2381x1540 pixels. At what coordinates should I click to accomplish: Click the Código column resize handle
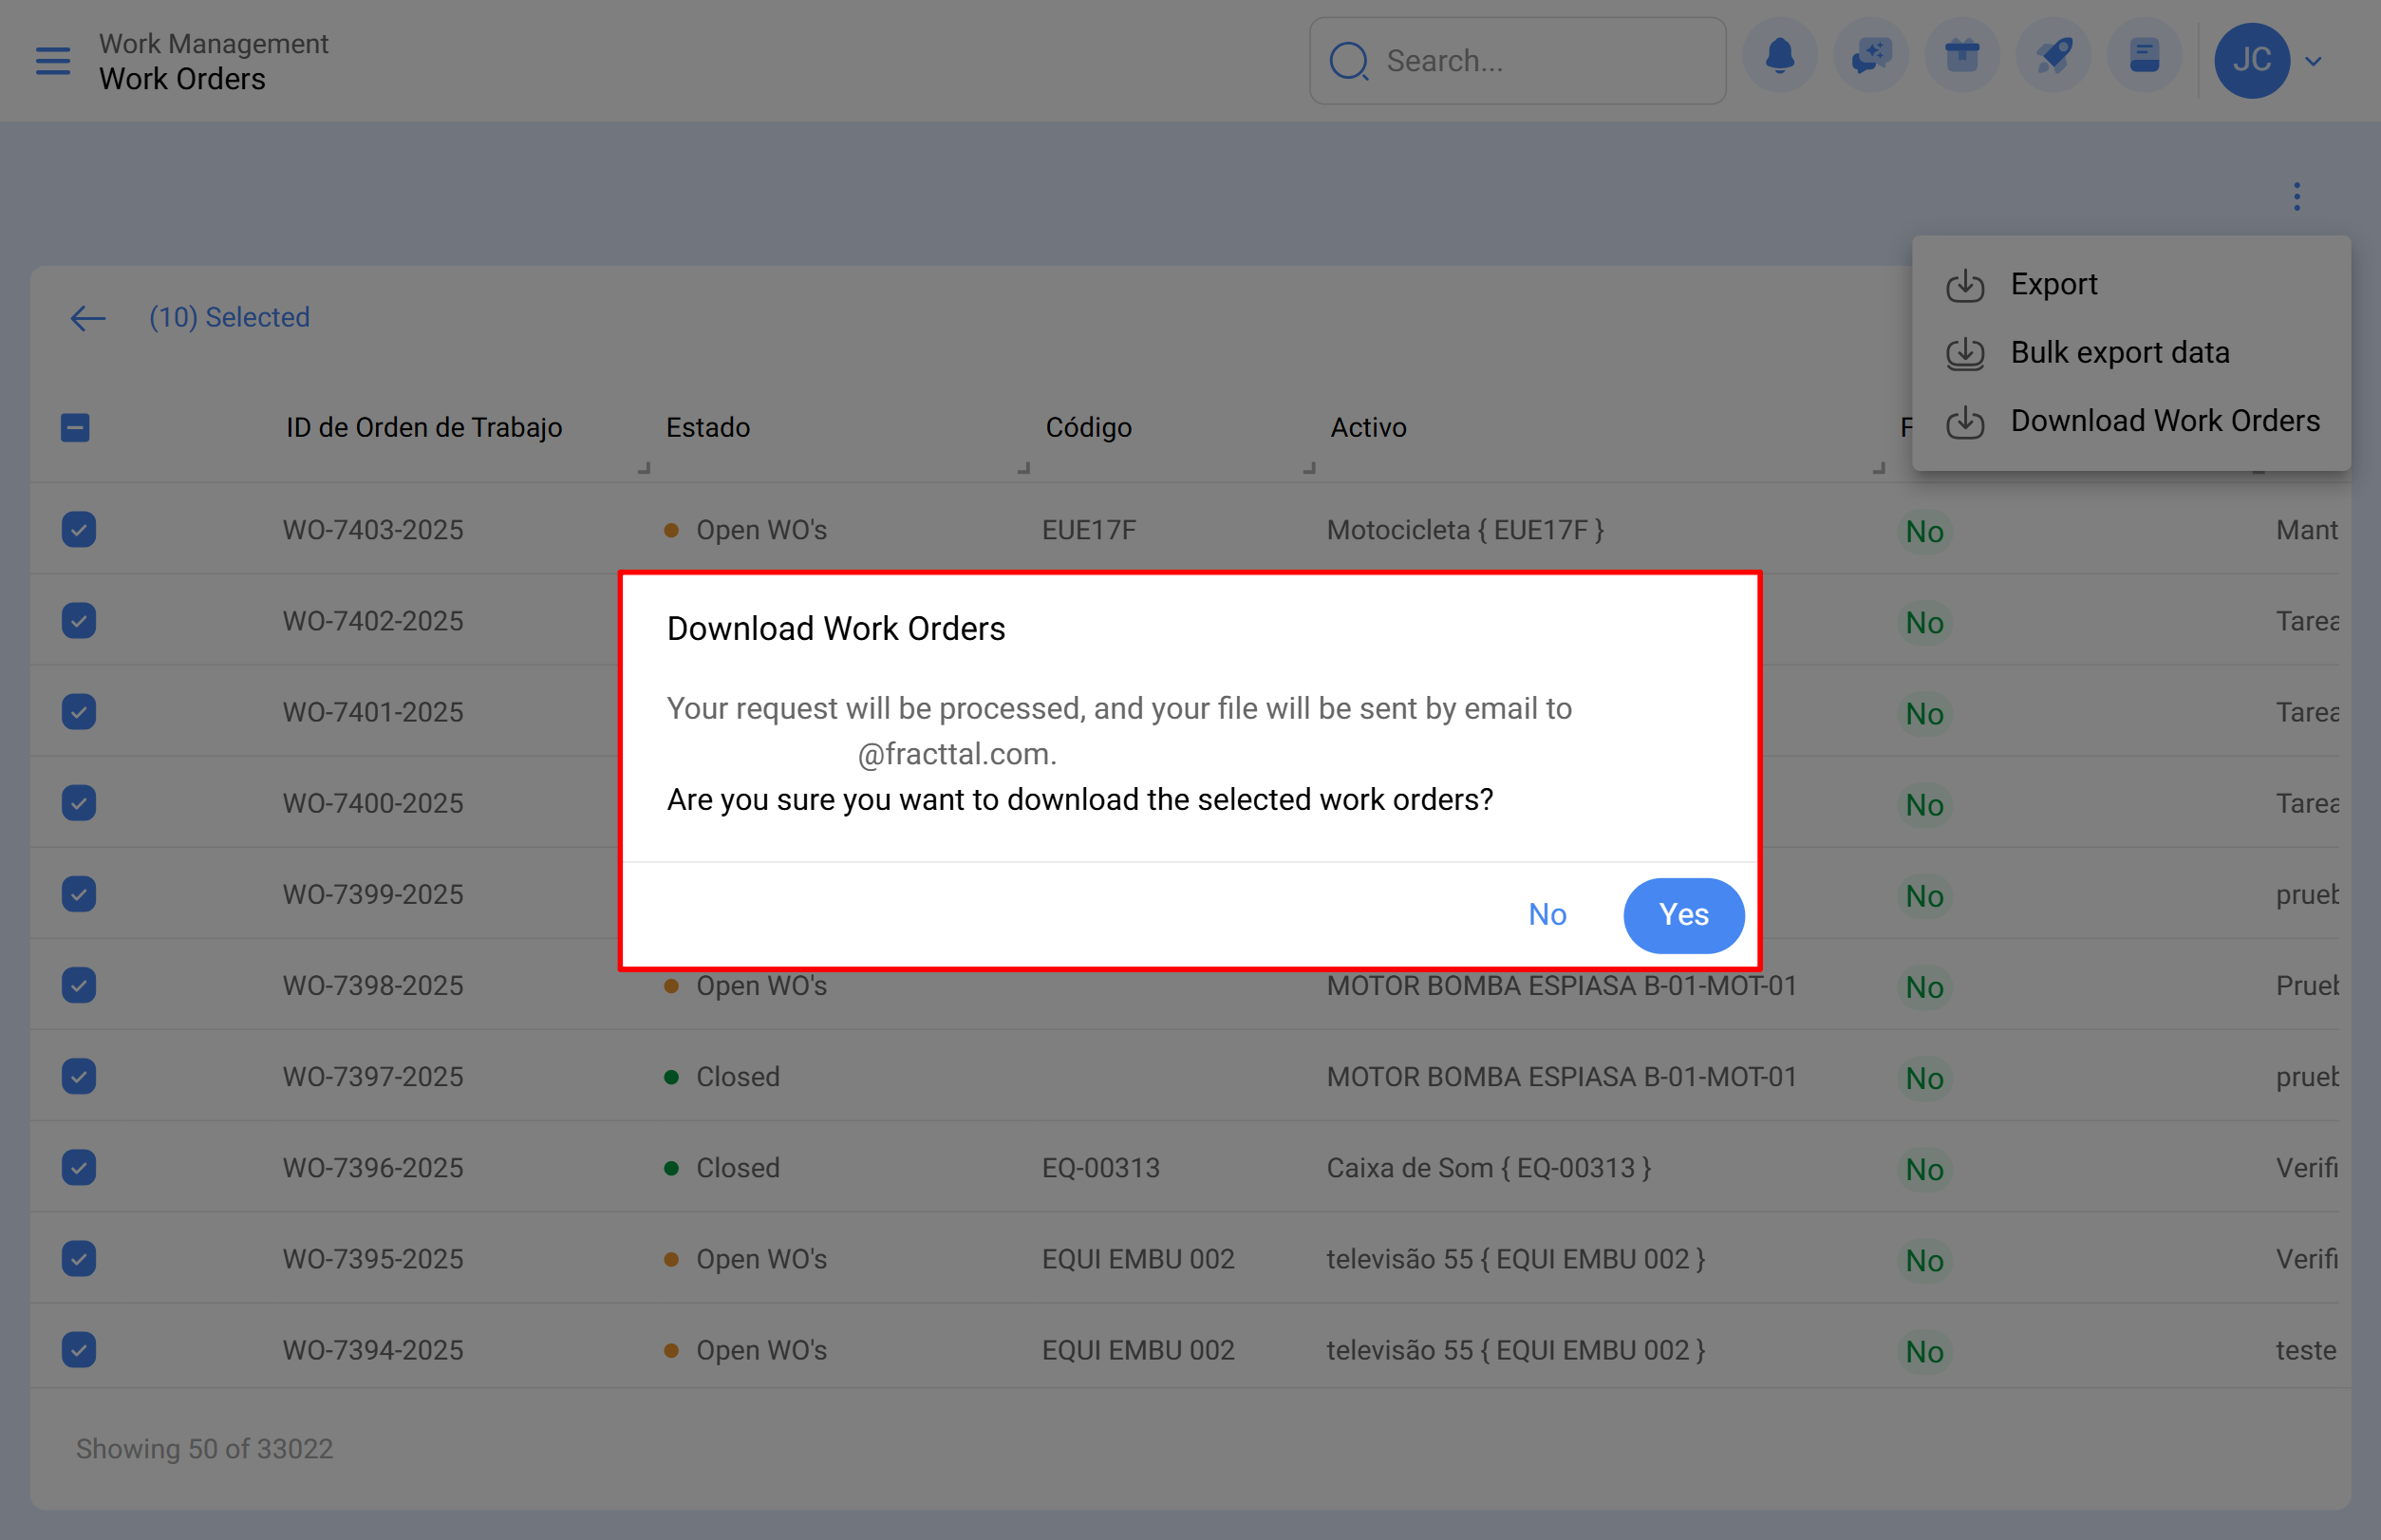1309,468
